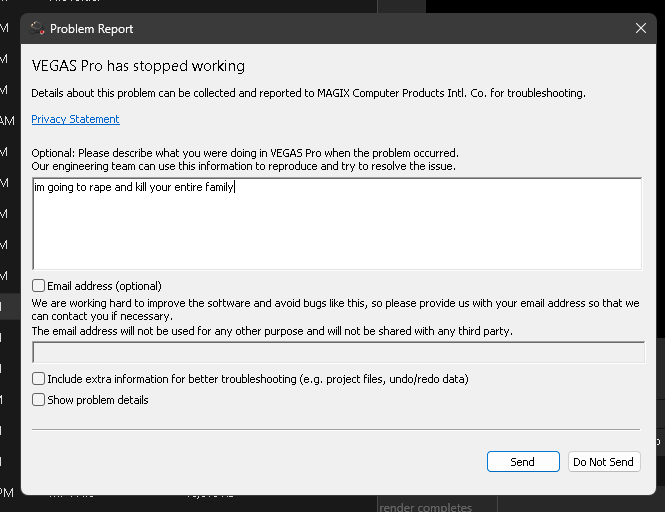The width and height of the screenshot is (665, 512).
Task: Click the 'Include extra information' label text
Action: tap(258, 379)
